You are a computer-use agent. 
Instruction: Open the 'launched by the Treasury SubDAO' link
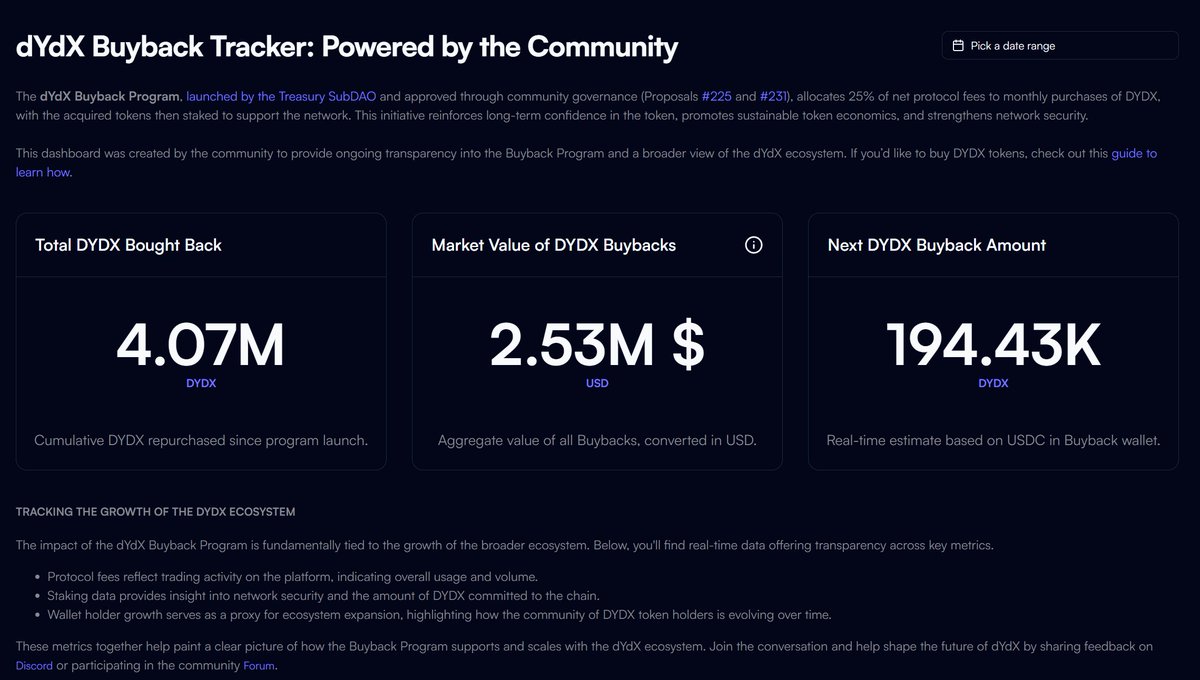[x=281, y=97]
